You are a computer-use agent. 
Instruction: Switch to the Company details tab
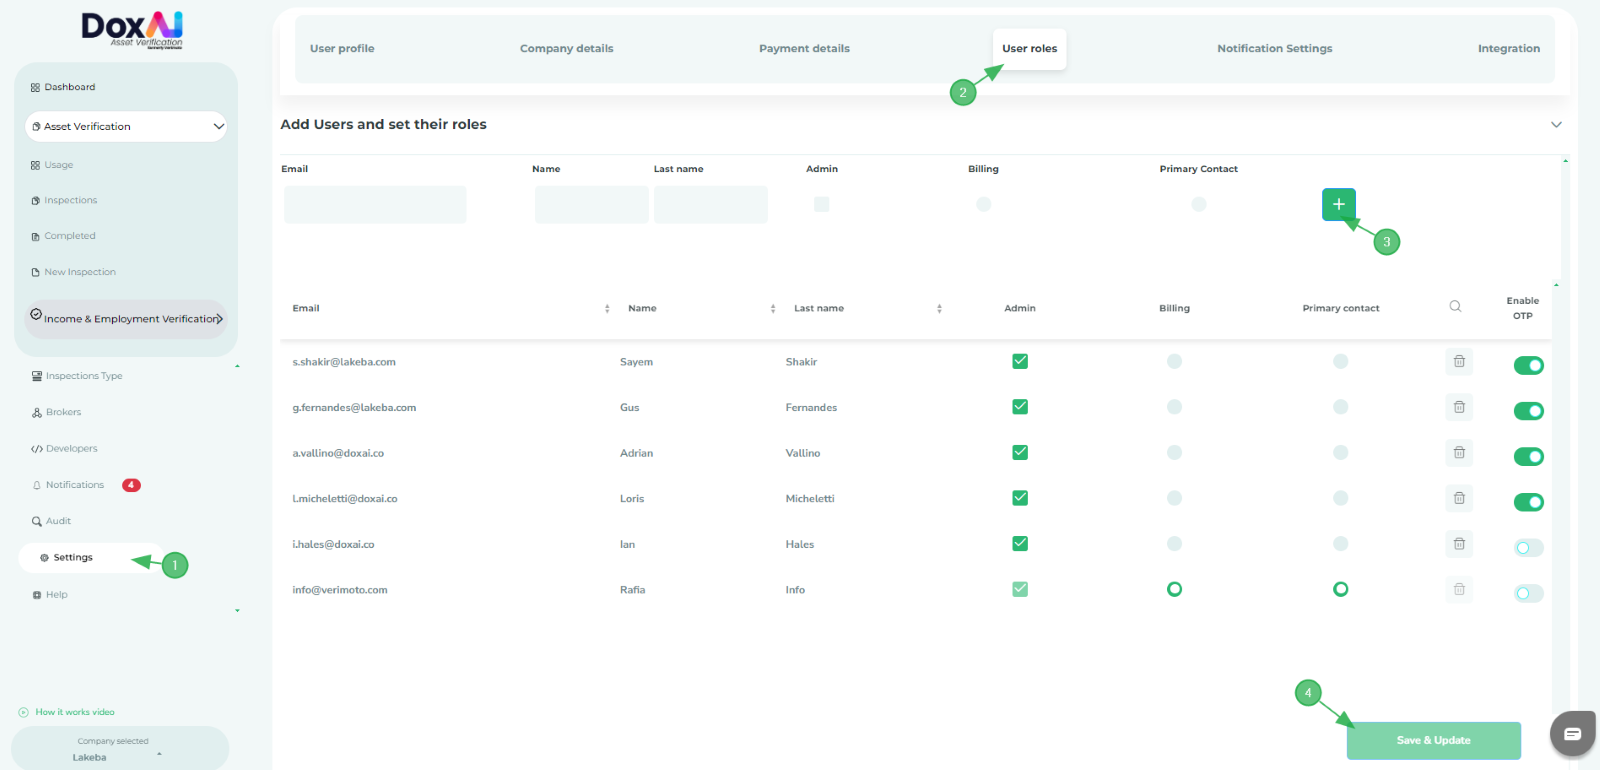[x=566, y=49]
